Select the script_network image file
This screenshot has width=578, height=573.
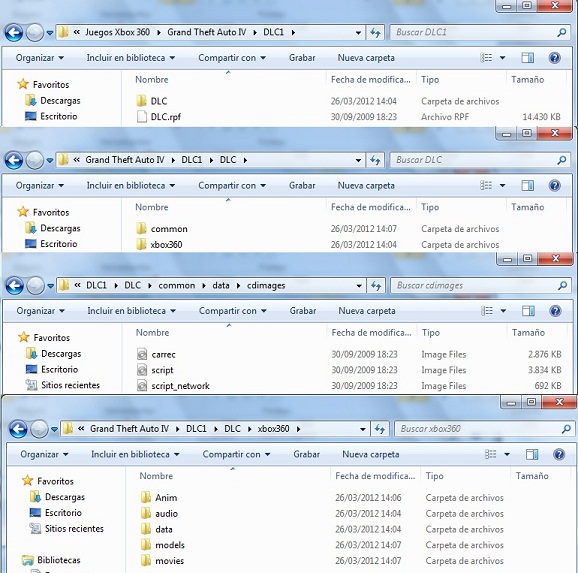[180, 386]
